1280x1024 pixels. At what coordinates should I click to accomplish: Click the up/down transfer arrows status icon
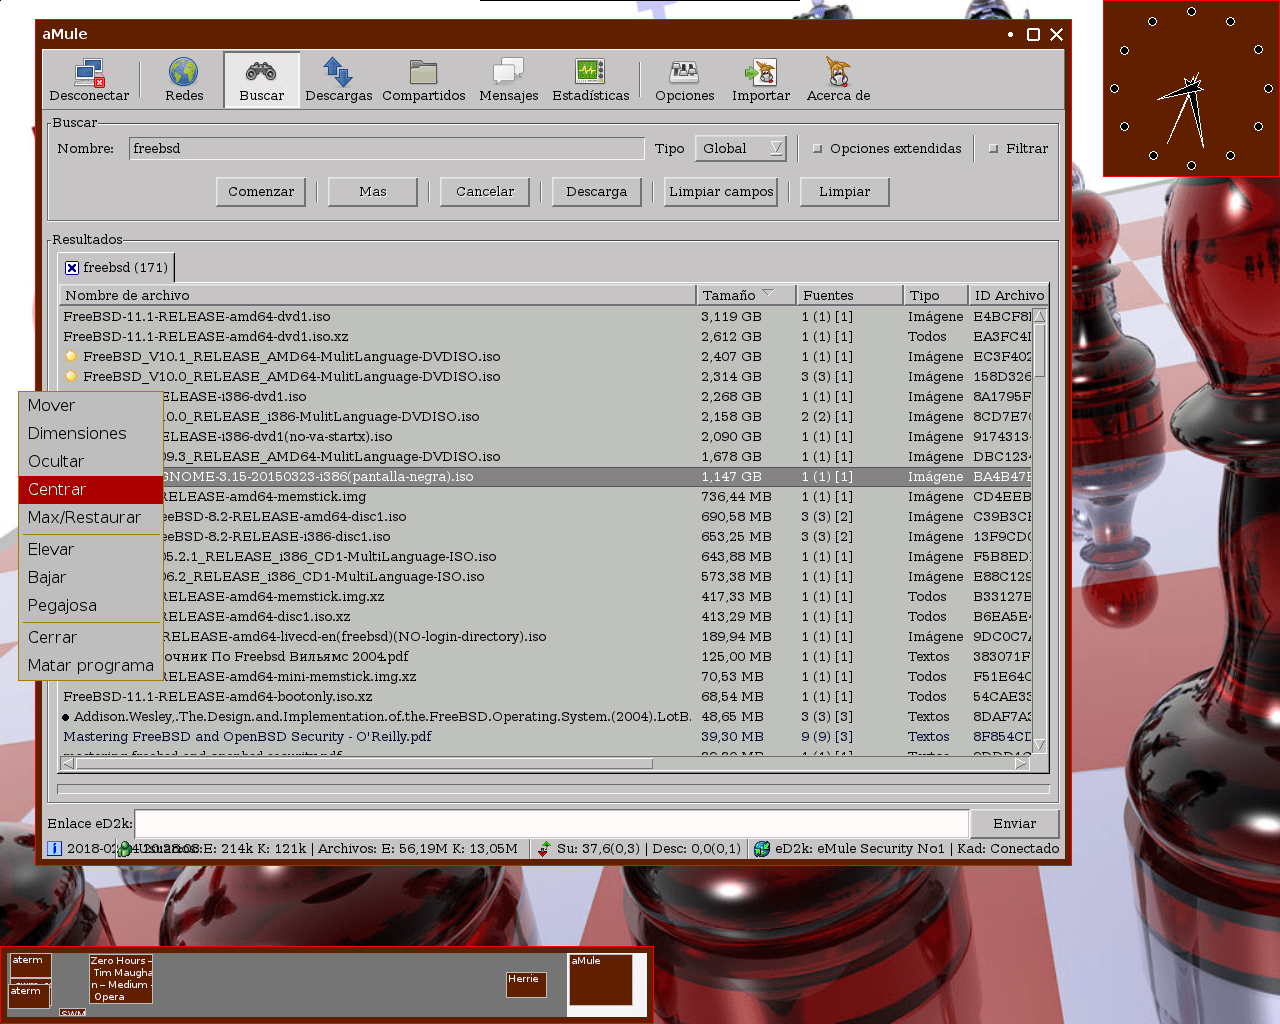pos(544,849)
